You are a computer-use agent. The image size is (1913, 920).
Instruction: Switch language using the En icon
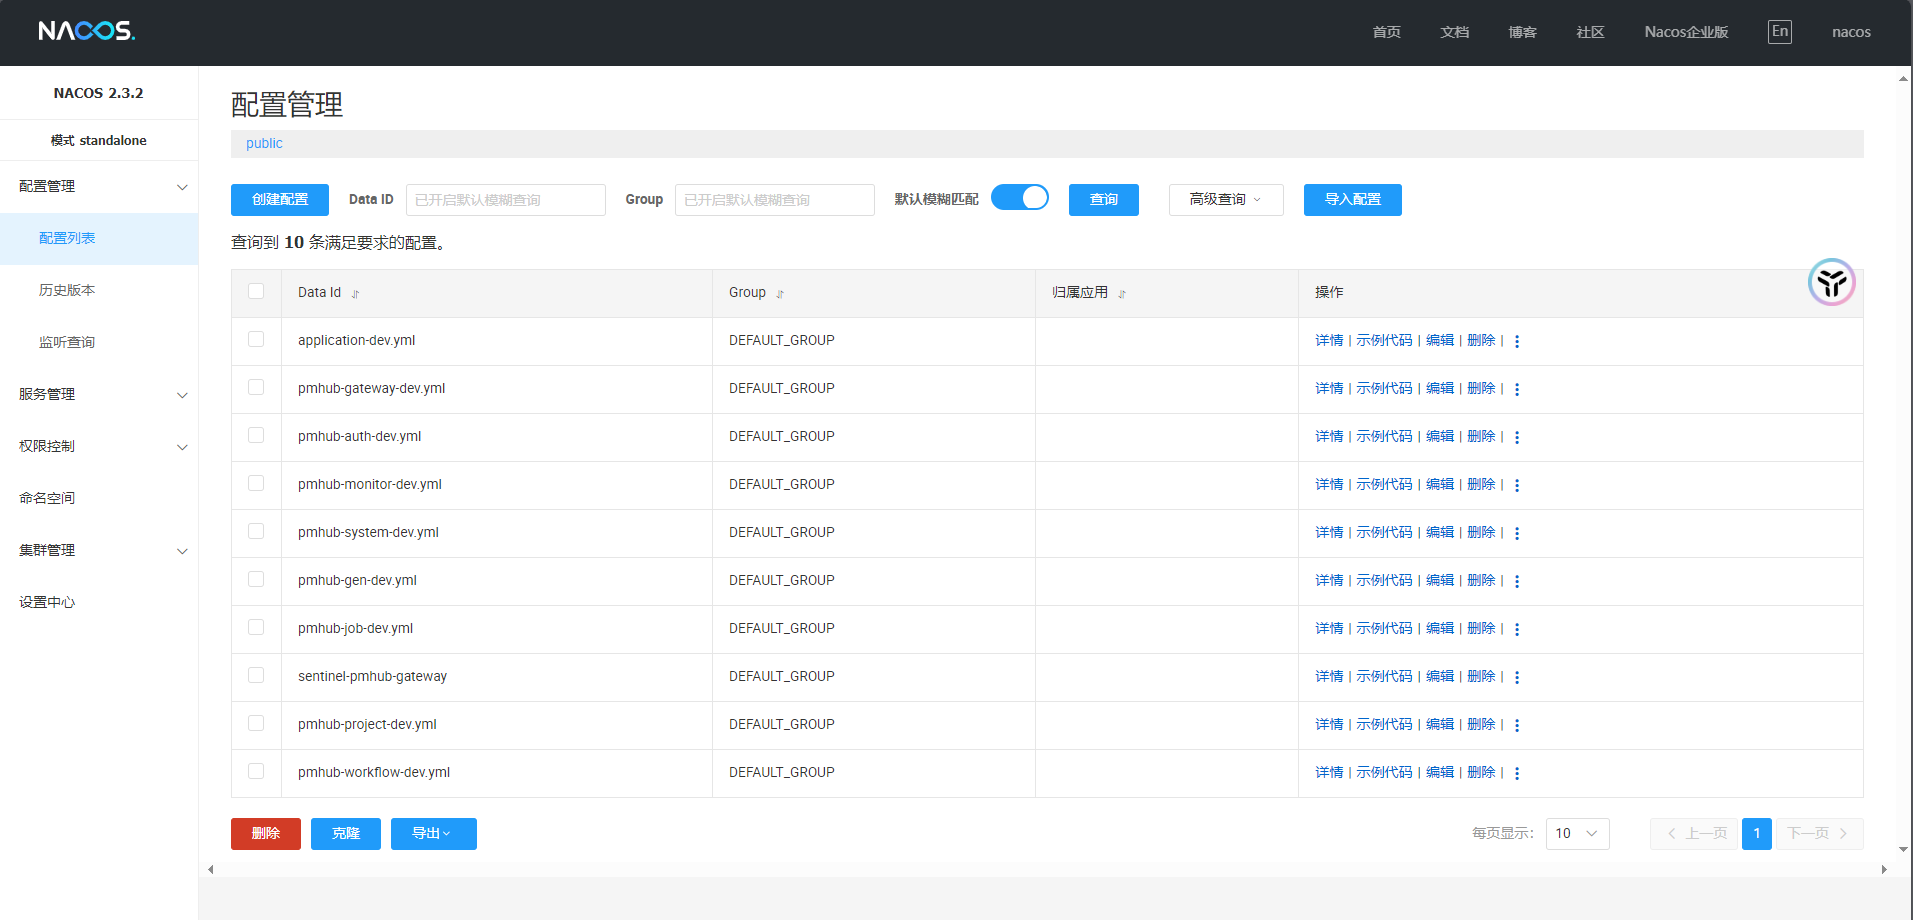click(x=1779, y=31)
